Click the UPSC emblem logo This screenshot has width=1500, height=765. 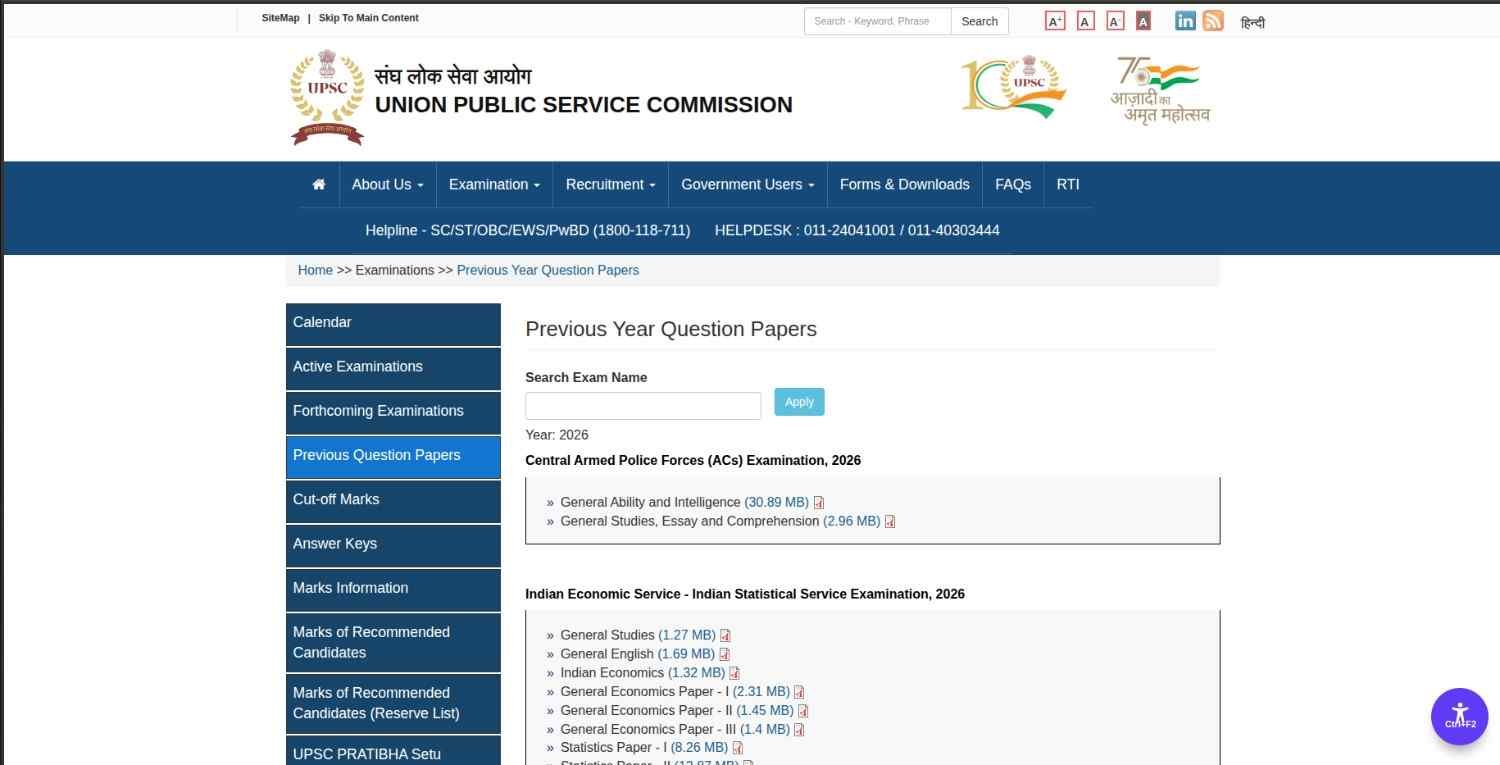pos(327,98)
